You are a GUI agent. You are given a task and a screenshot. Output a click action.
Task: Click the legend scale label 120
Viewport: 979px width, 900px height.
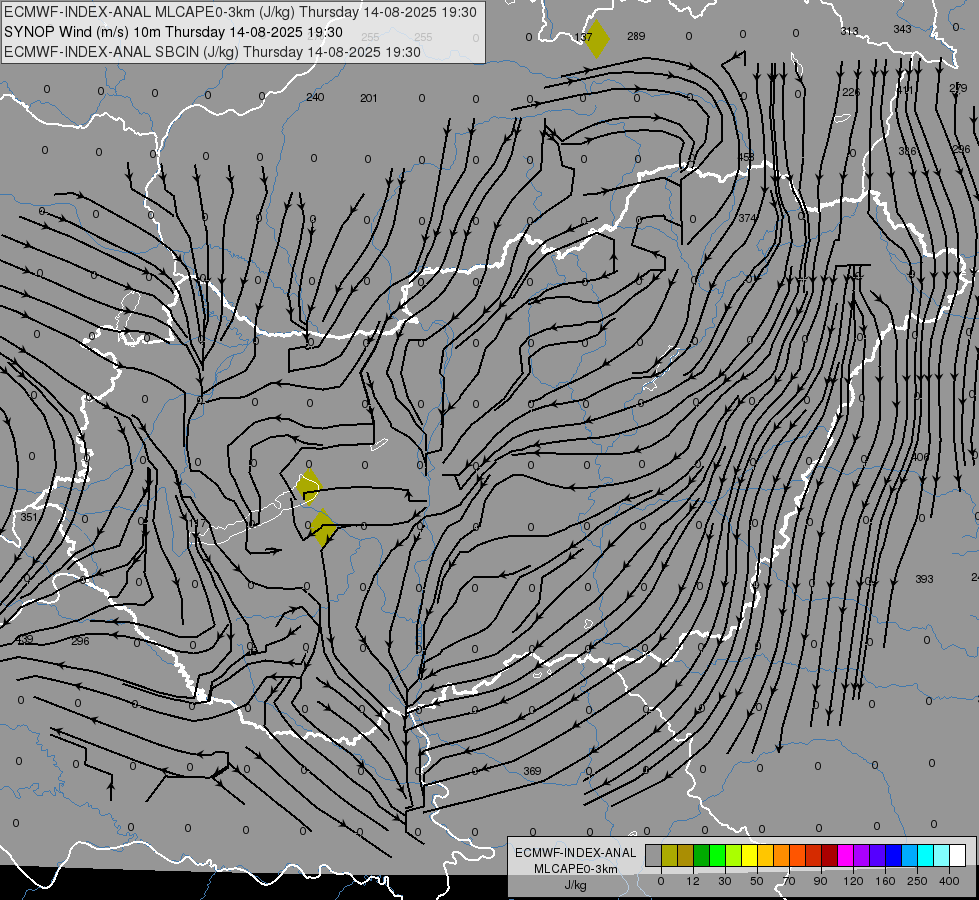point(853,881)
